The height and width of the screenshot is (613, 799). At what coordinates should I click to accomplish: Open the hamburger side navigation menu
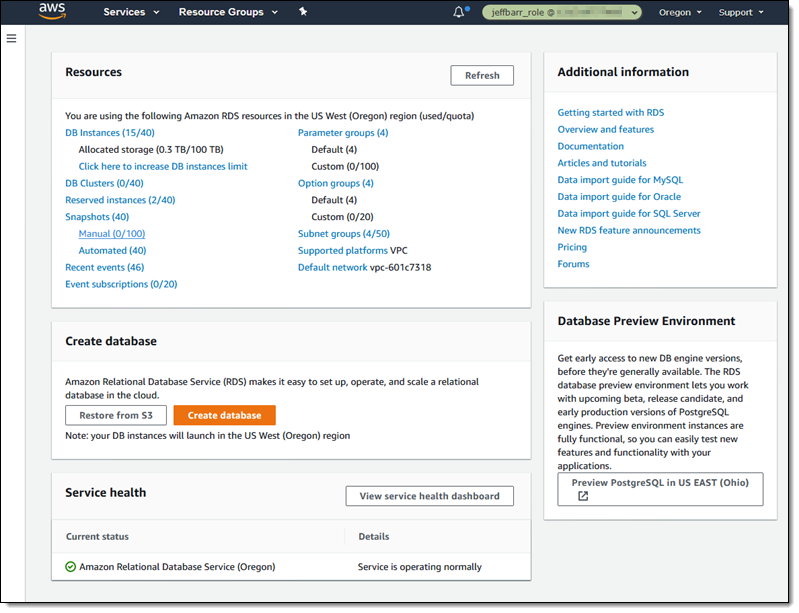[x=12, y=38]
